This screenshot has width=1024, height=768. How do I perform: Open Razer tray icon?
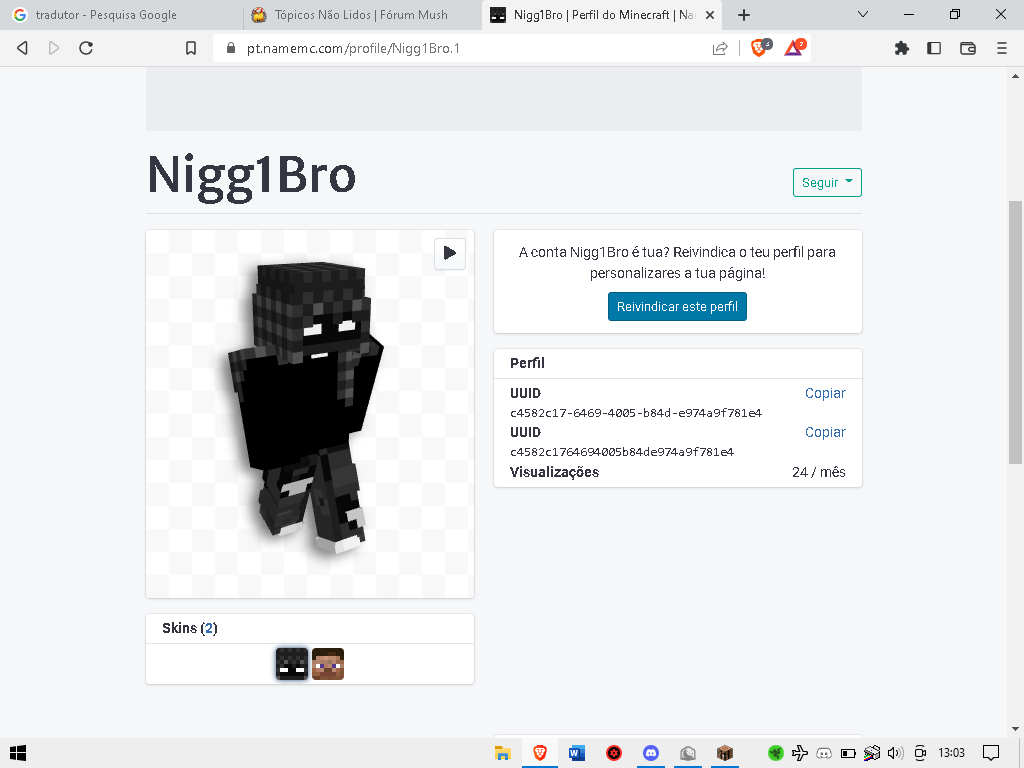click(x=775, y=753)
